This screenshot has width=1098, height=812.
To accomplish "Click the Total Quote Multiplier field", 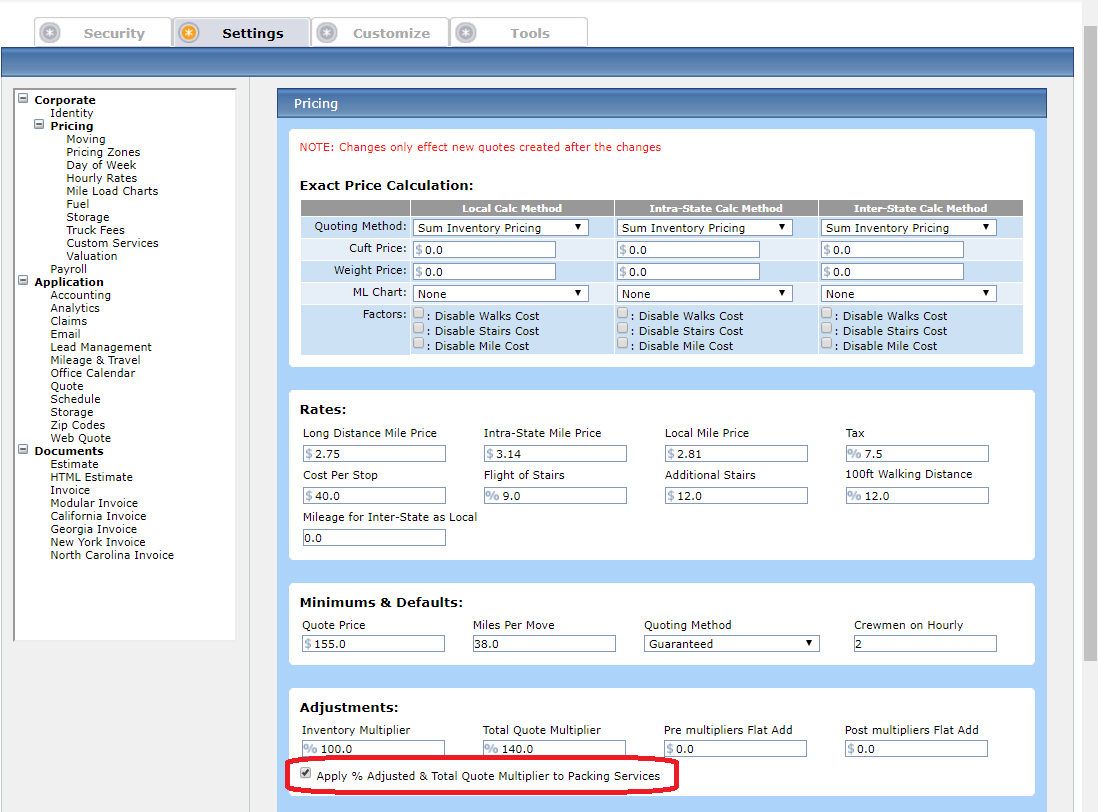I will [x=554, y=748].
